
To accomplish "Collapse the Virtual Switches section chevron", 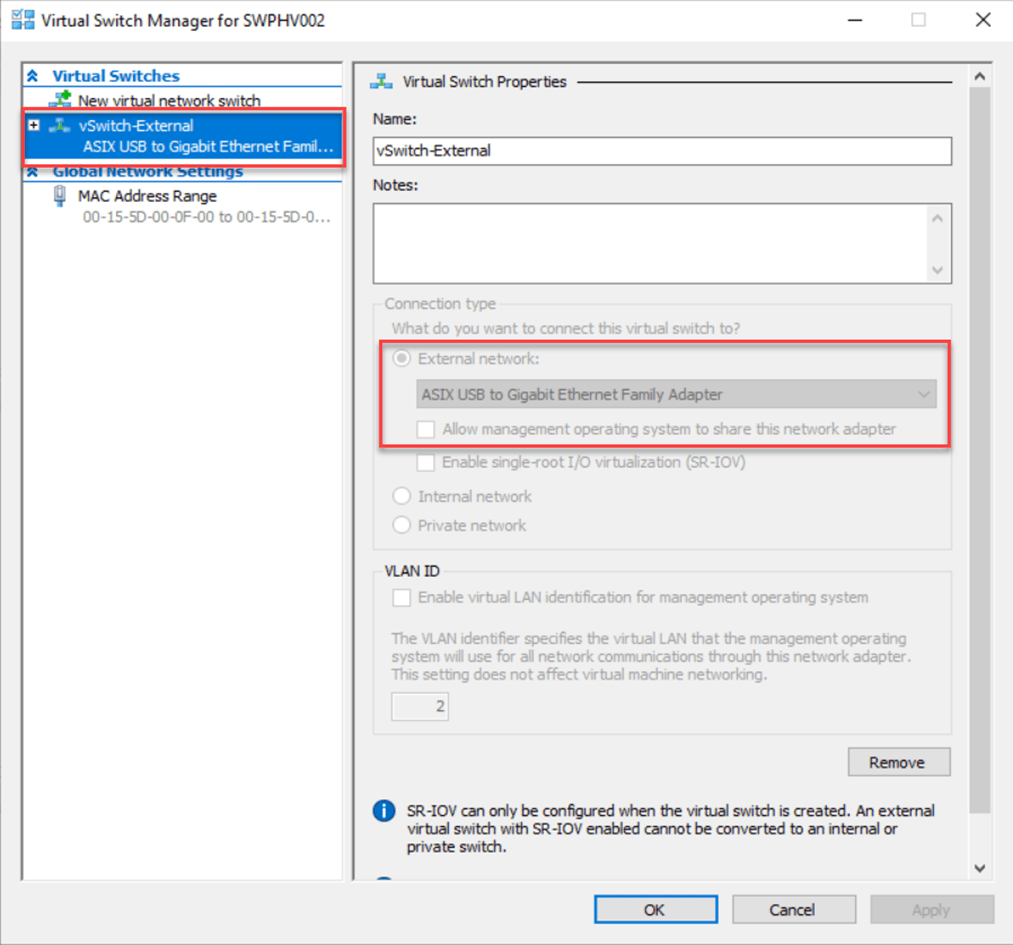I will pos(33,76).
